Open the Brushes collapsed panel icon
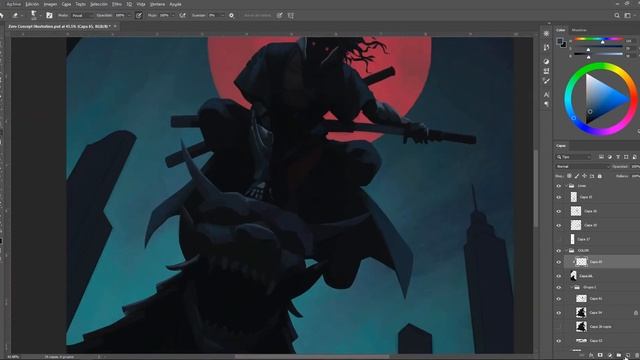The image size is (640, 360). pyautogui.click(x=547, y=81)
